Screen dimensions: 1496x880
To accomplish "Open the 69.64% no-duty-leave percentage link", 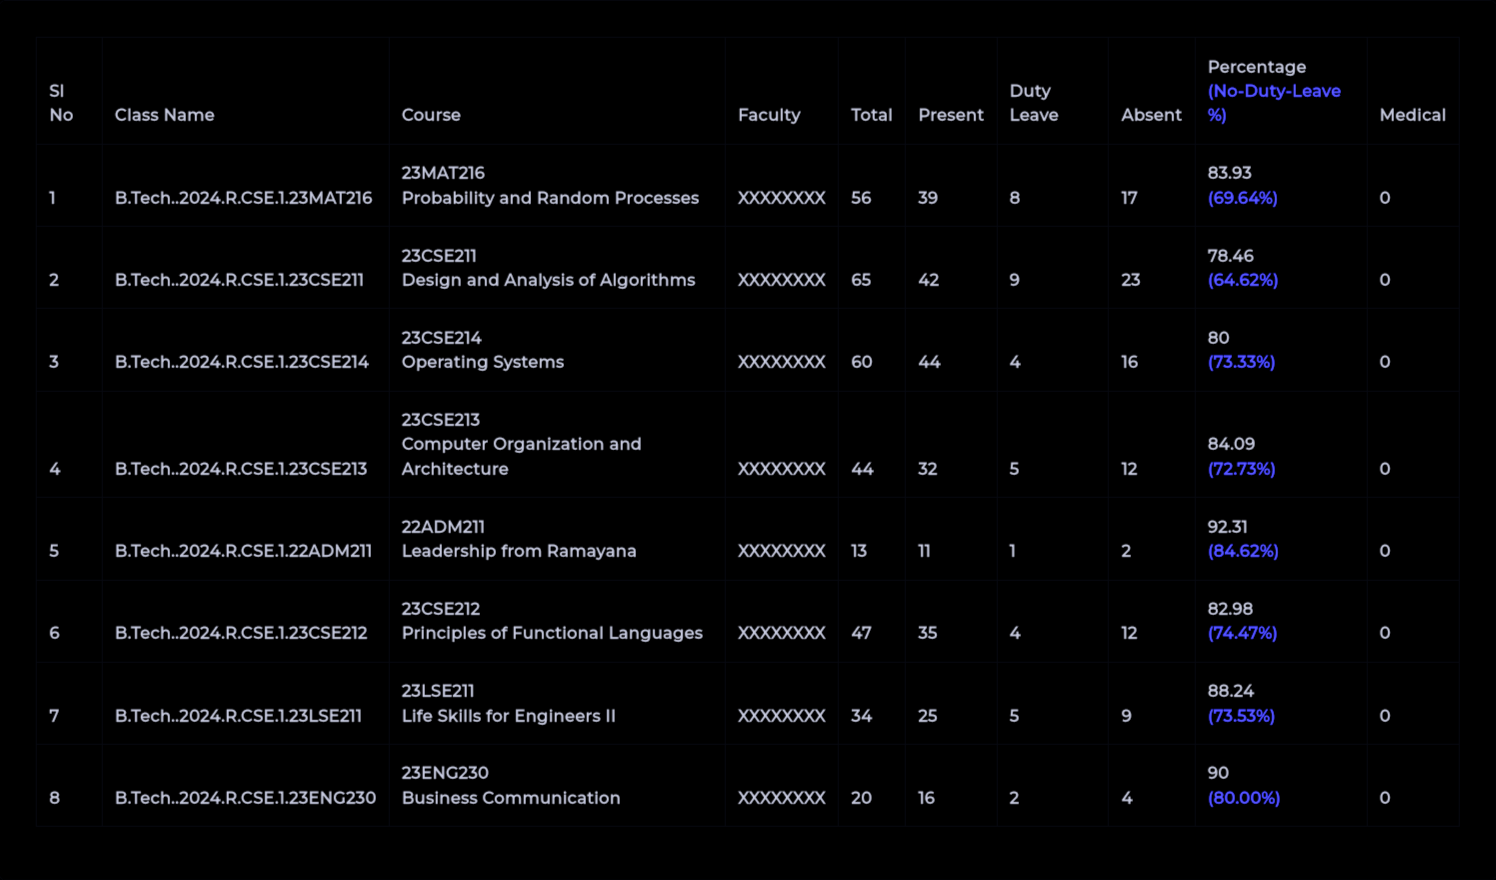I will point(1244,198).
